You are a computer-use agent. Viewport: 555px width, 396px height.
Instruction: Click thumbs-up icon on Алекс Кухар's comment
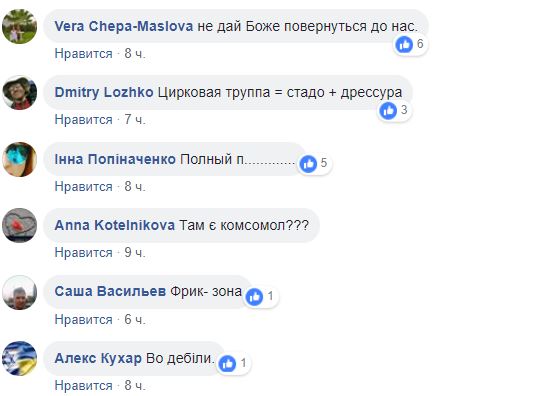point(227,363)
